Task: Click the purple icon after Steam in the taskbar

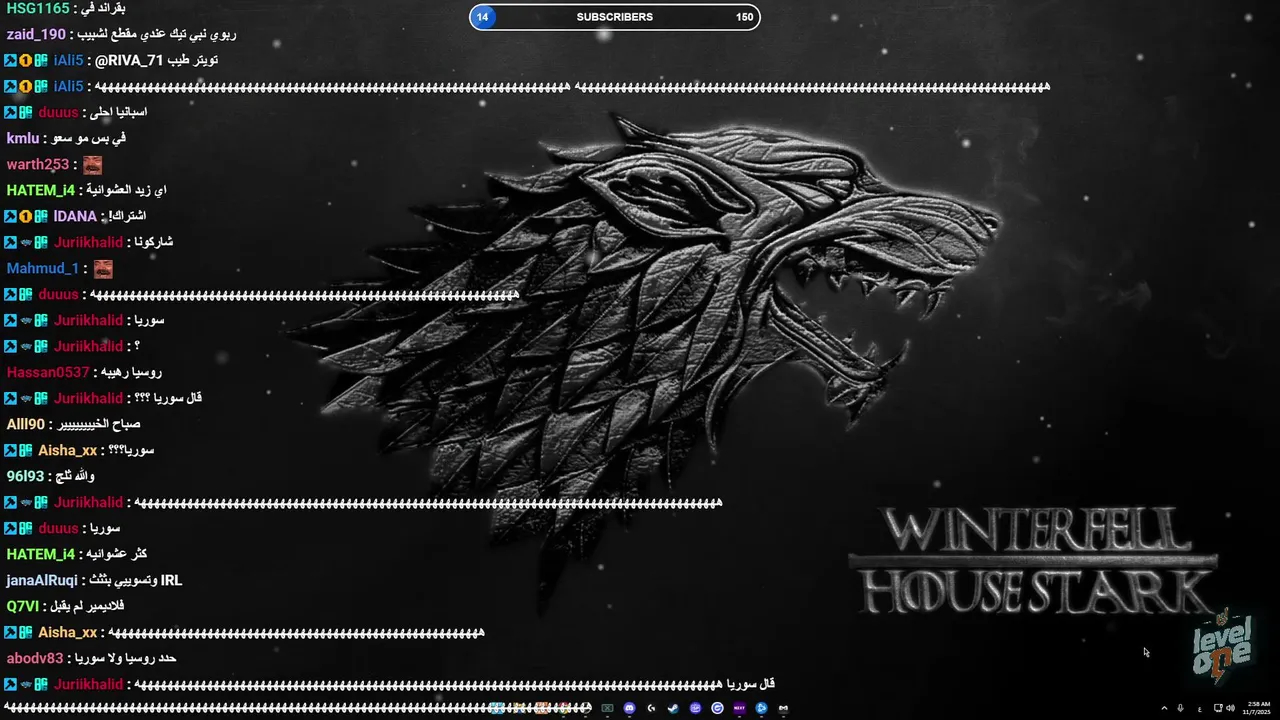Action: point(695,708)
